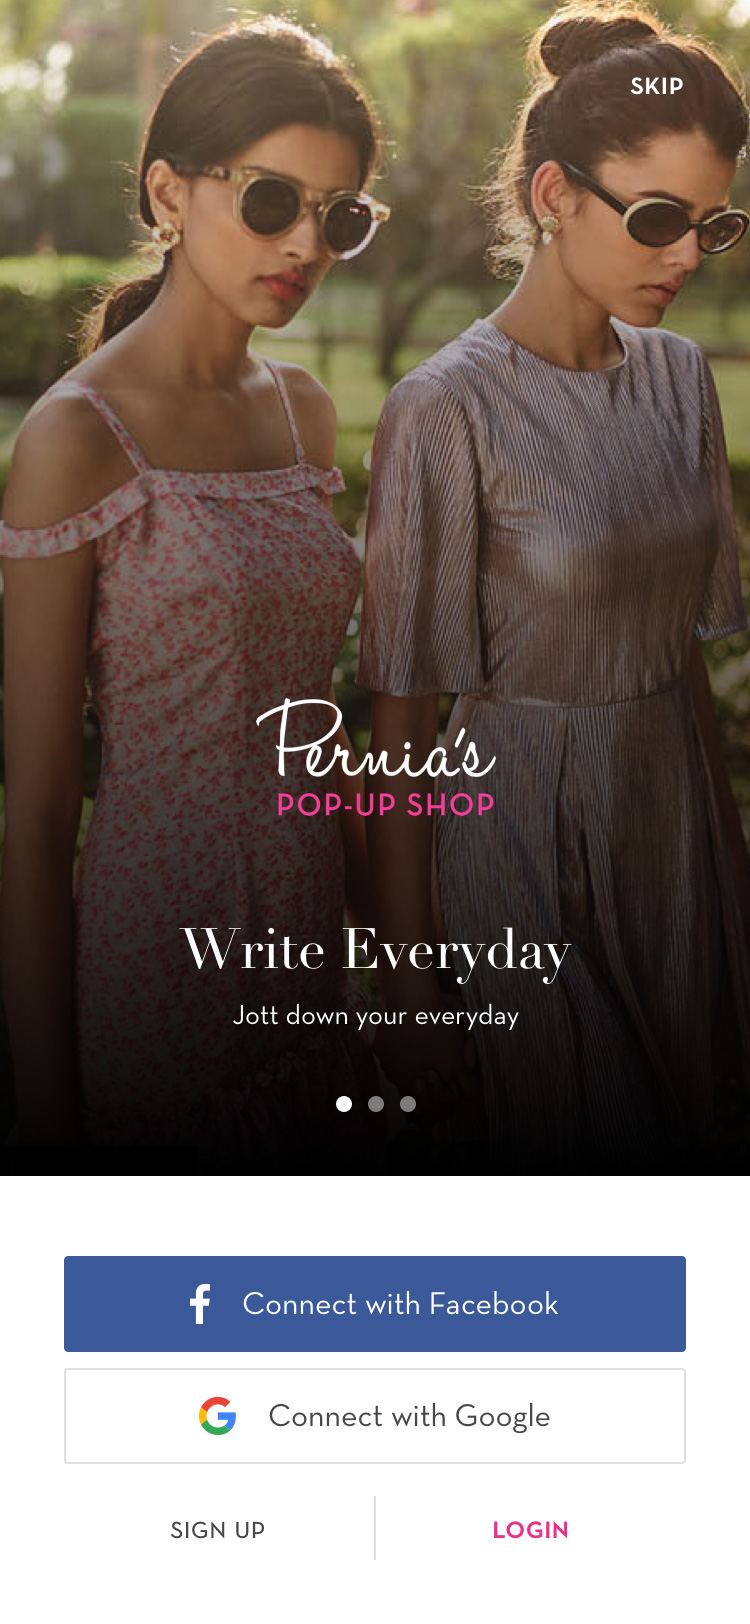The width and height of the screenshot is (750, 1624).
Task: Click the Pernia's script logo
Action: [x=376, y=740]
